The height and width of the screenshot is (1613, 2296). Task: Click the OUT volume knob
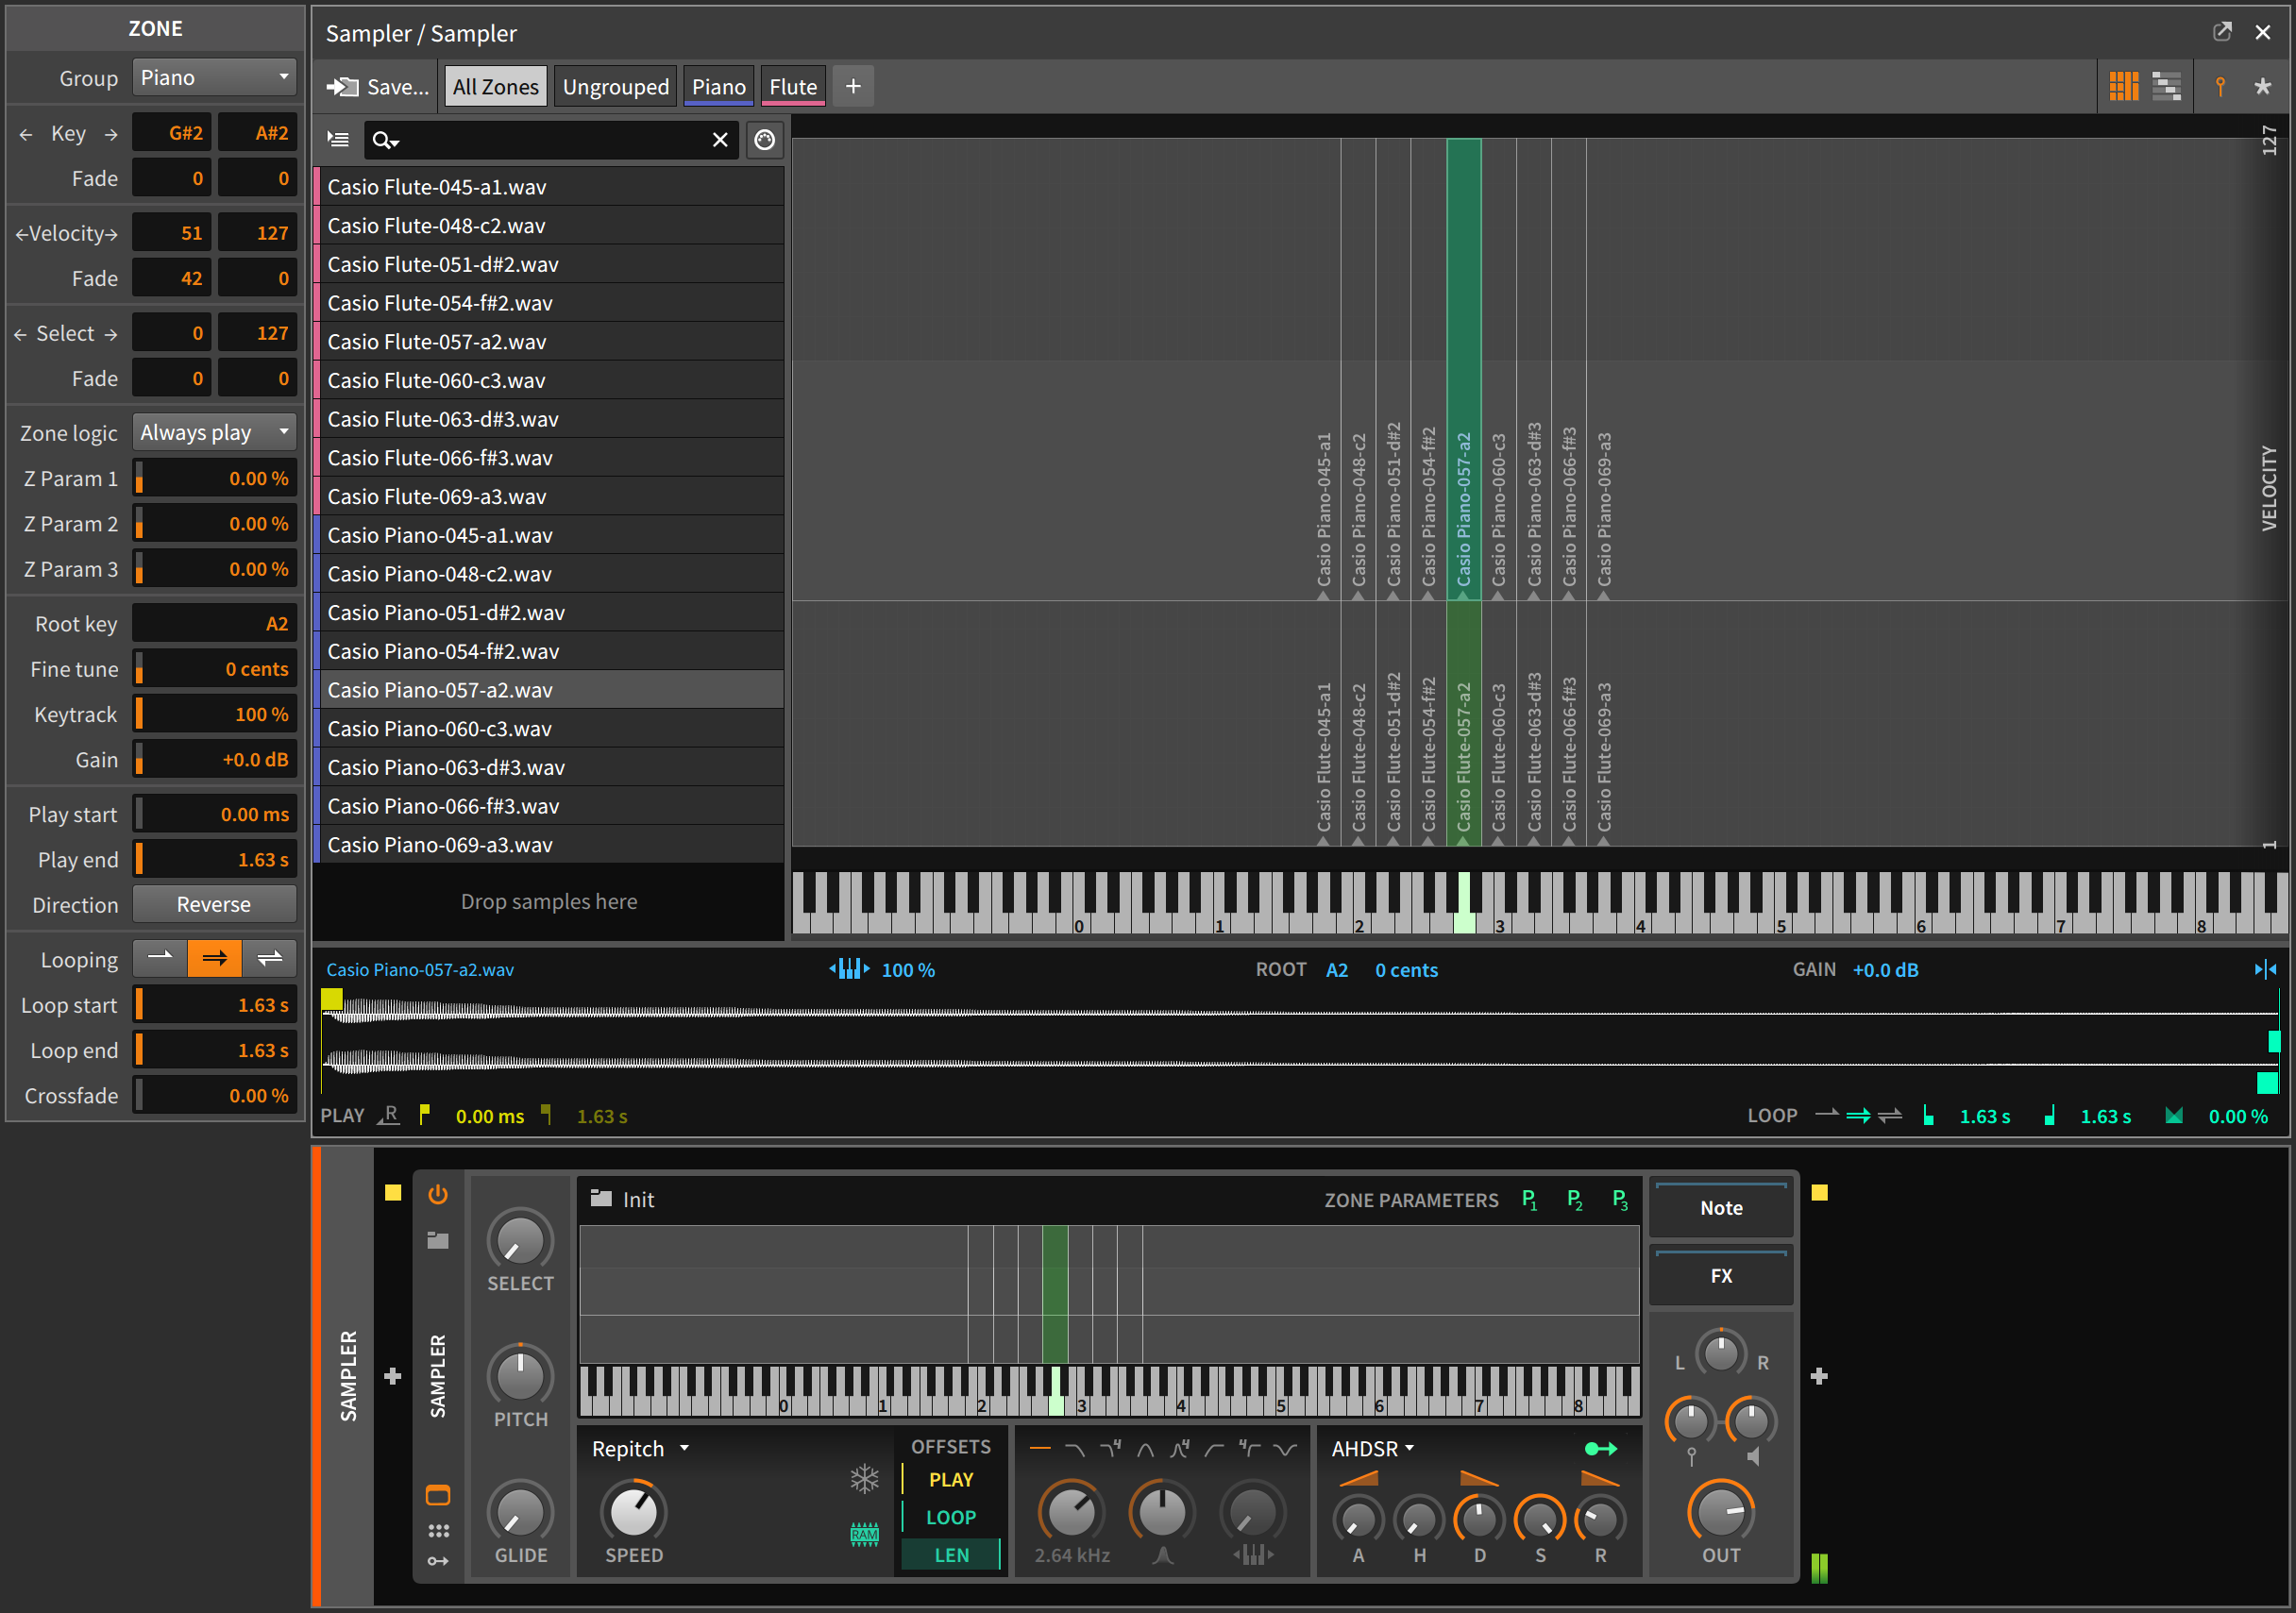pyautogui.click(x=1720, y=1511)
